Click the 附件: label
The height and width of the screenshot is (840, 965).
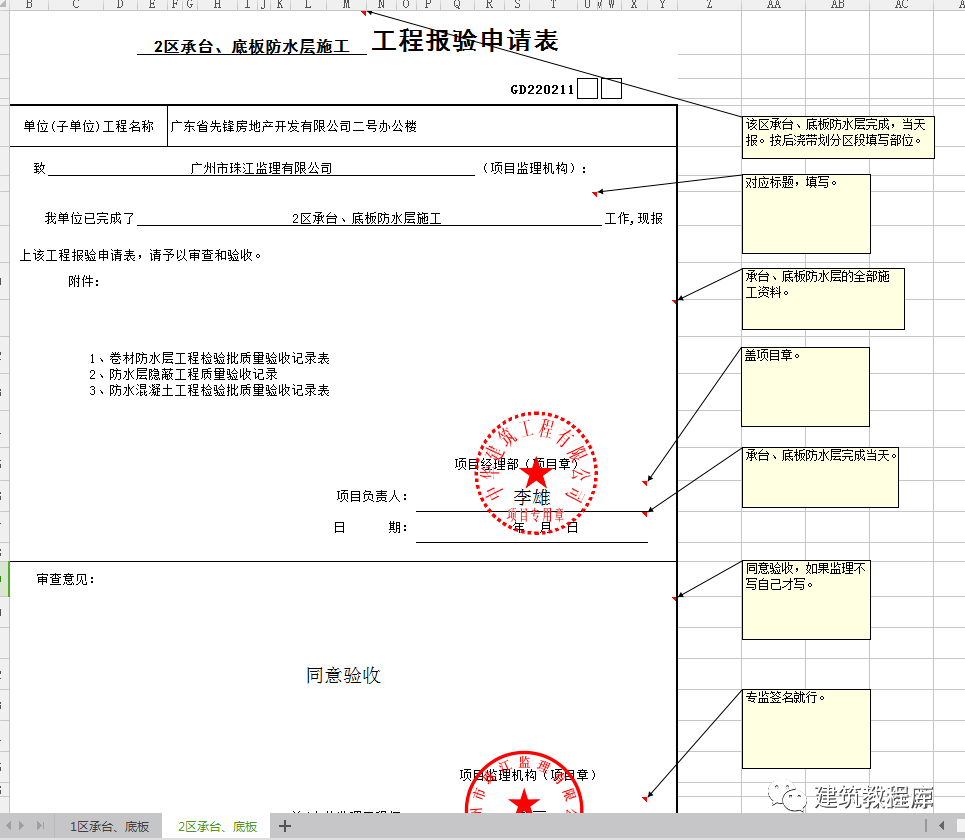(x=84, y=282)
